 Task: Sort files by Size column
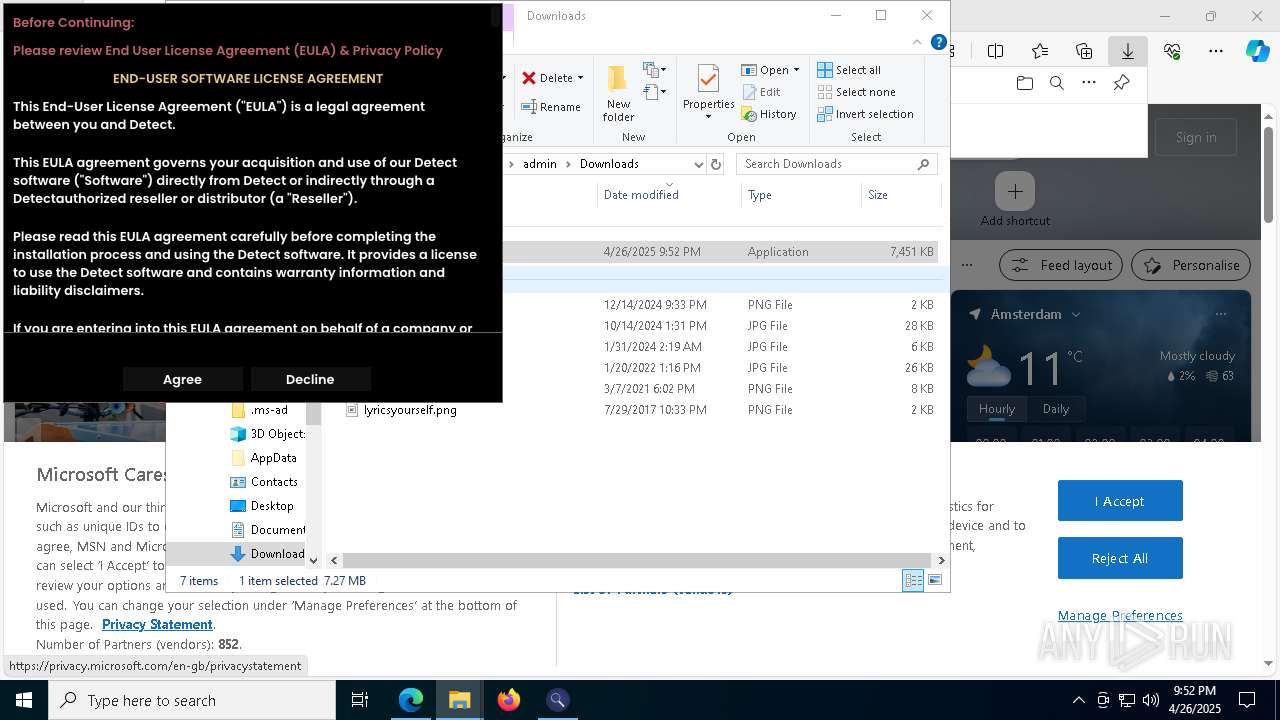(900, 195)
